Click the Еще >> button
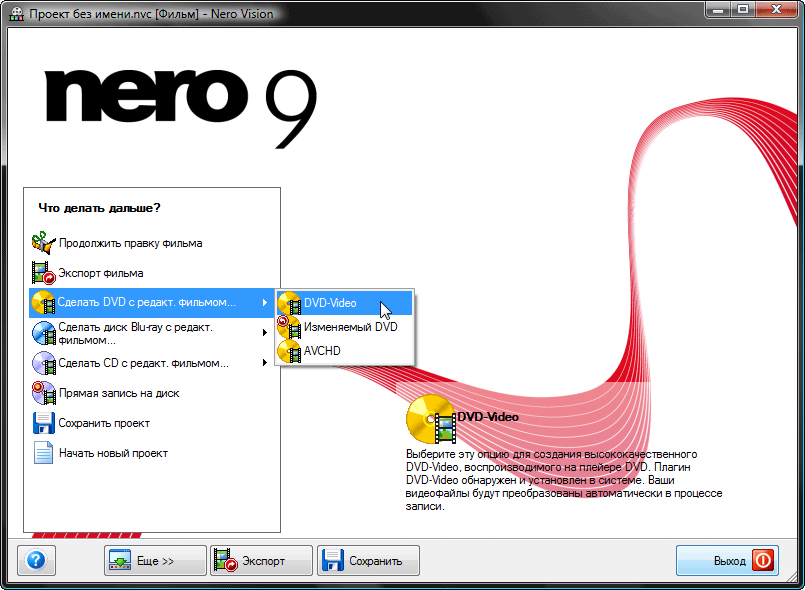Image resolution: width=805 pixels, height=590 pixels. (155, 560)
